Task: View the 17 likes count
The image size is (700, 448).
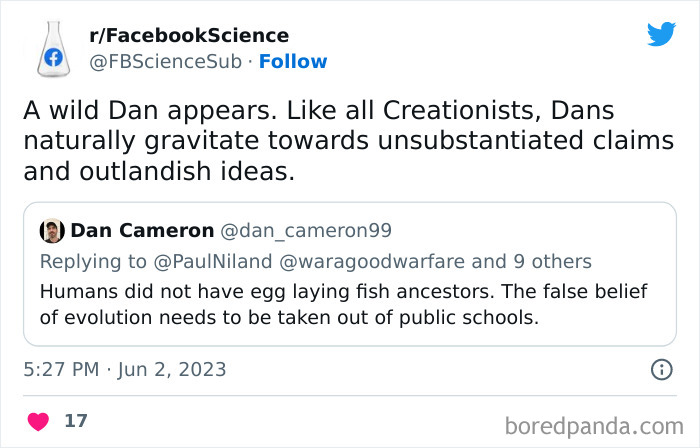Action: pos(75,421)
